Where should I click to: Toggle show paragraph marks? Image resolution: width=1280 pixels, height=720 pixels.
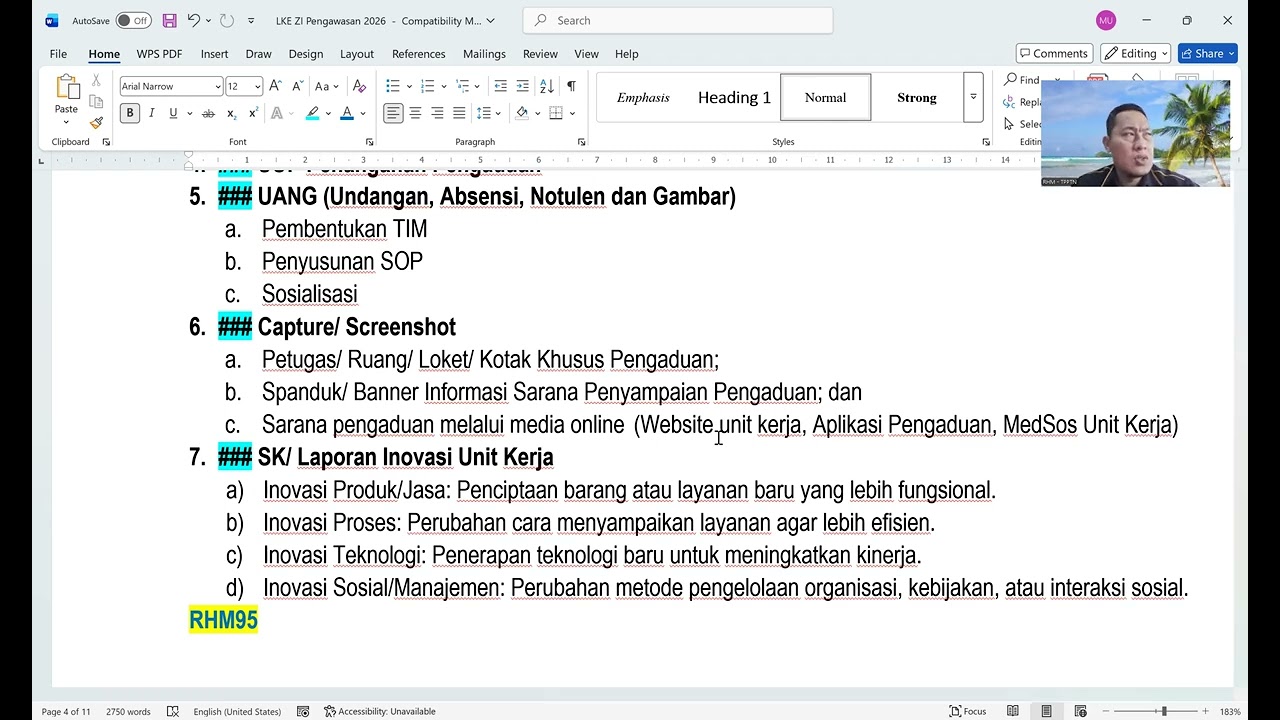click(571, 86)
